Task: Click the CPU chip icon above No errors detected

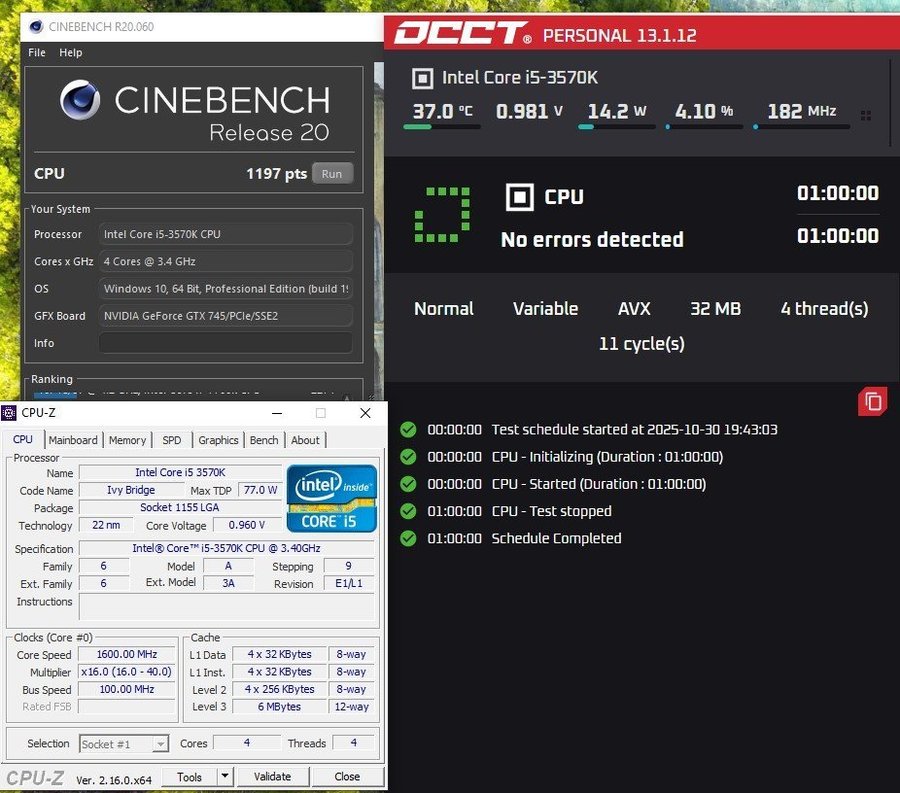Action: pyautogui.click(x=519, y=197)
